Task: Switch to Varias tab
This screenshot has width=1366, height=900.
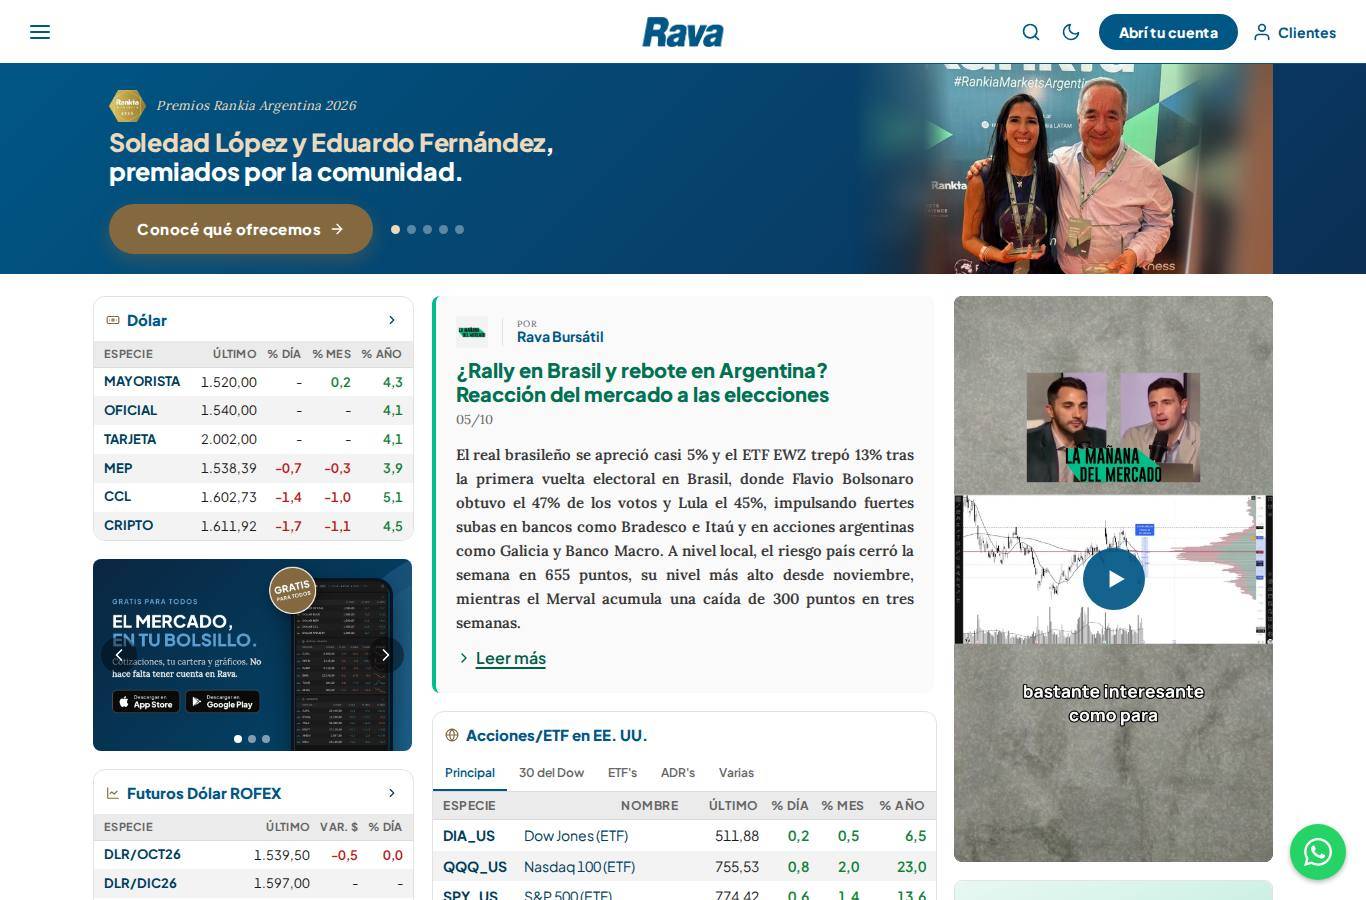Action: click(x=736, y=773)
